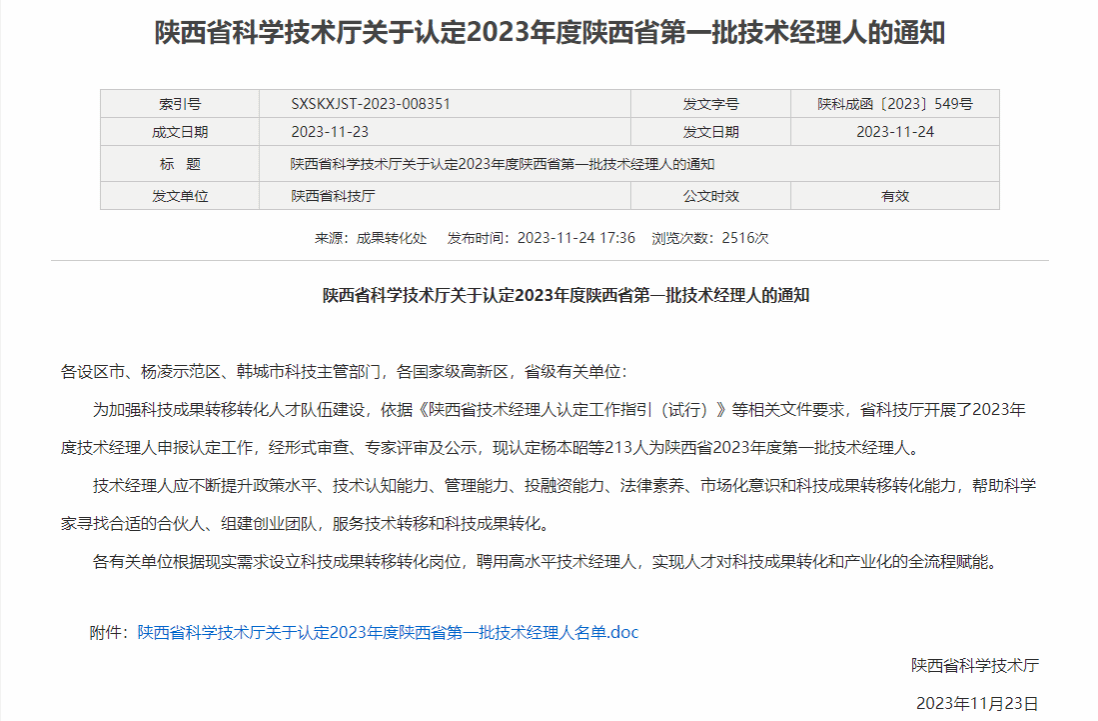Click view count 浏览次数：2516次

coord(710,238)
